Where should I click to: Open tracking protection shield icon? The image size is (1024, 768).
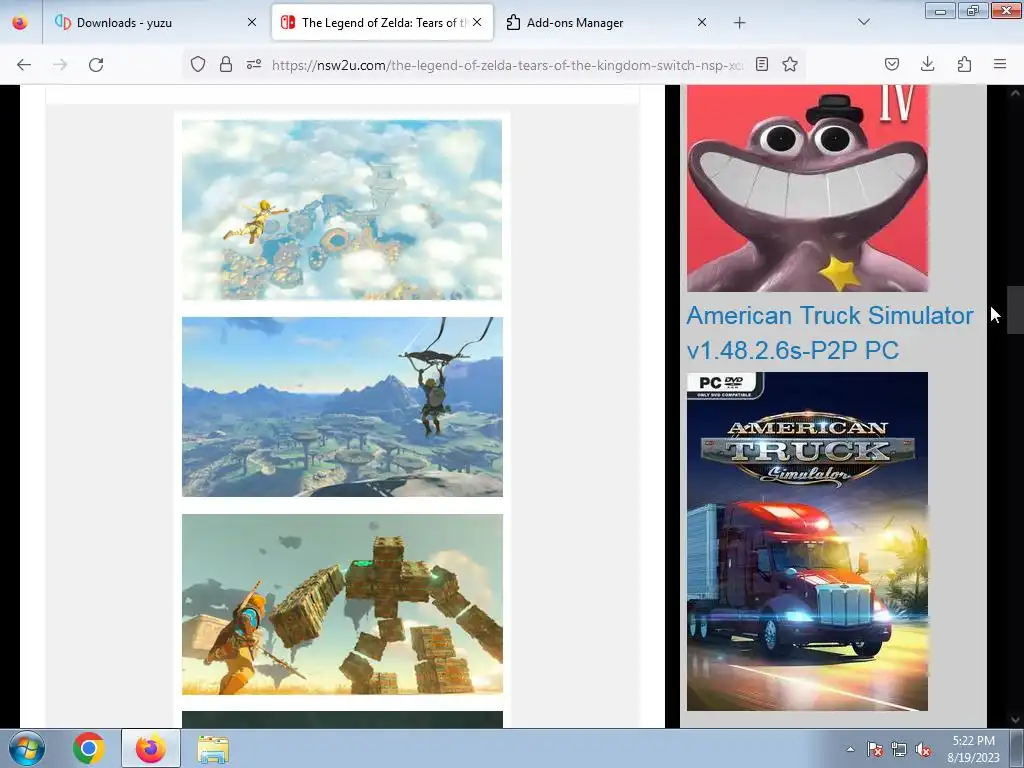point(198,64)
